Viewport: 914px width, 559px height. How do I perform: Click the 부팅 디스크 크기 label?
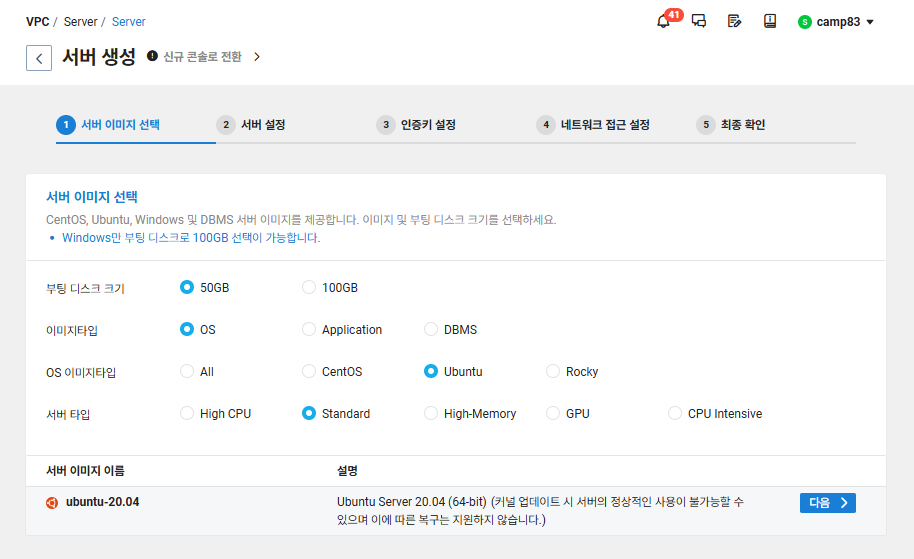pos(85,289)
